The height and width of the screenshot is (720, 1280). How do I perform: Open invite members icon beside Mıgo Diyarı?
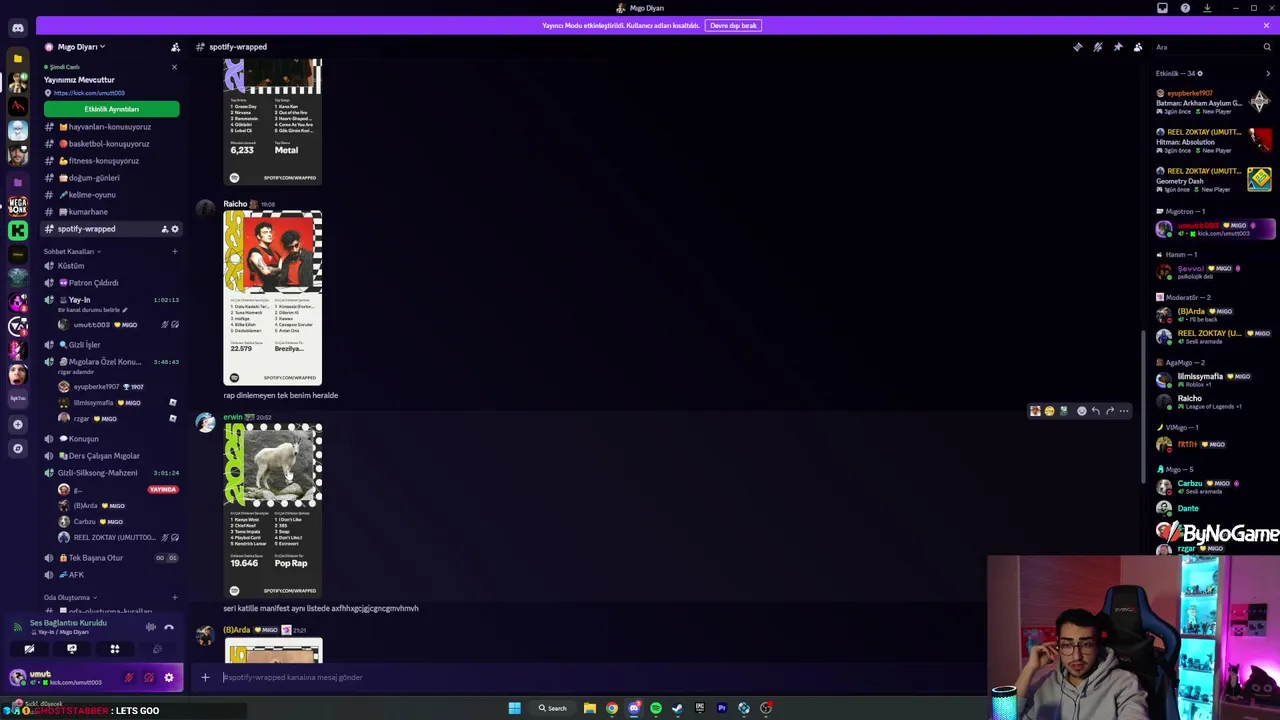tap(175, 47)
